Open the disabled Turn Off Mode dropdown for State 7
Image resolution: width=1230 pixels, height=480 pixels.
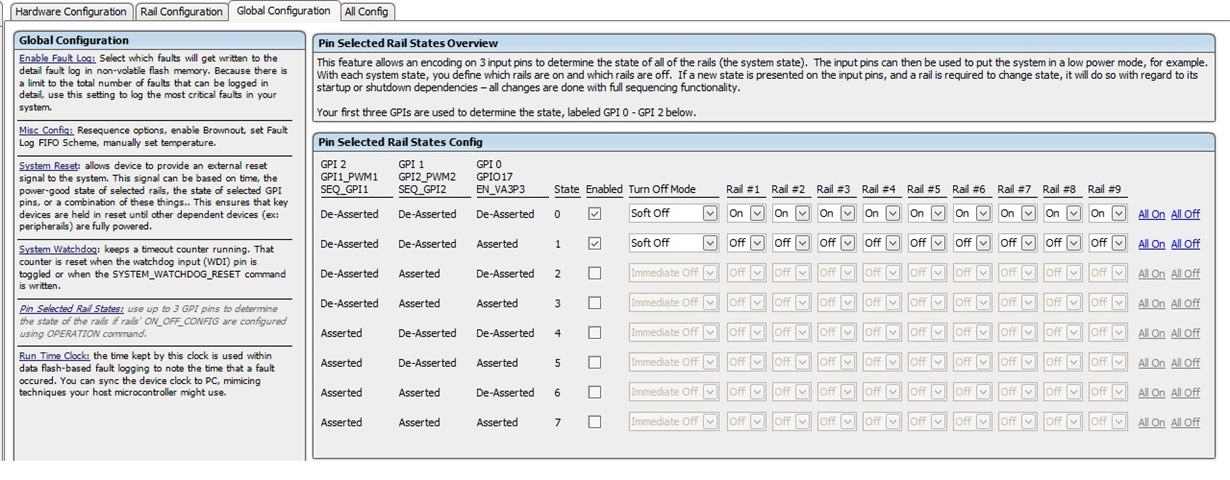click(673, 422)
